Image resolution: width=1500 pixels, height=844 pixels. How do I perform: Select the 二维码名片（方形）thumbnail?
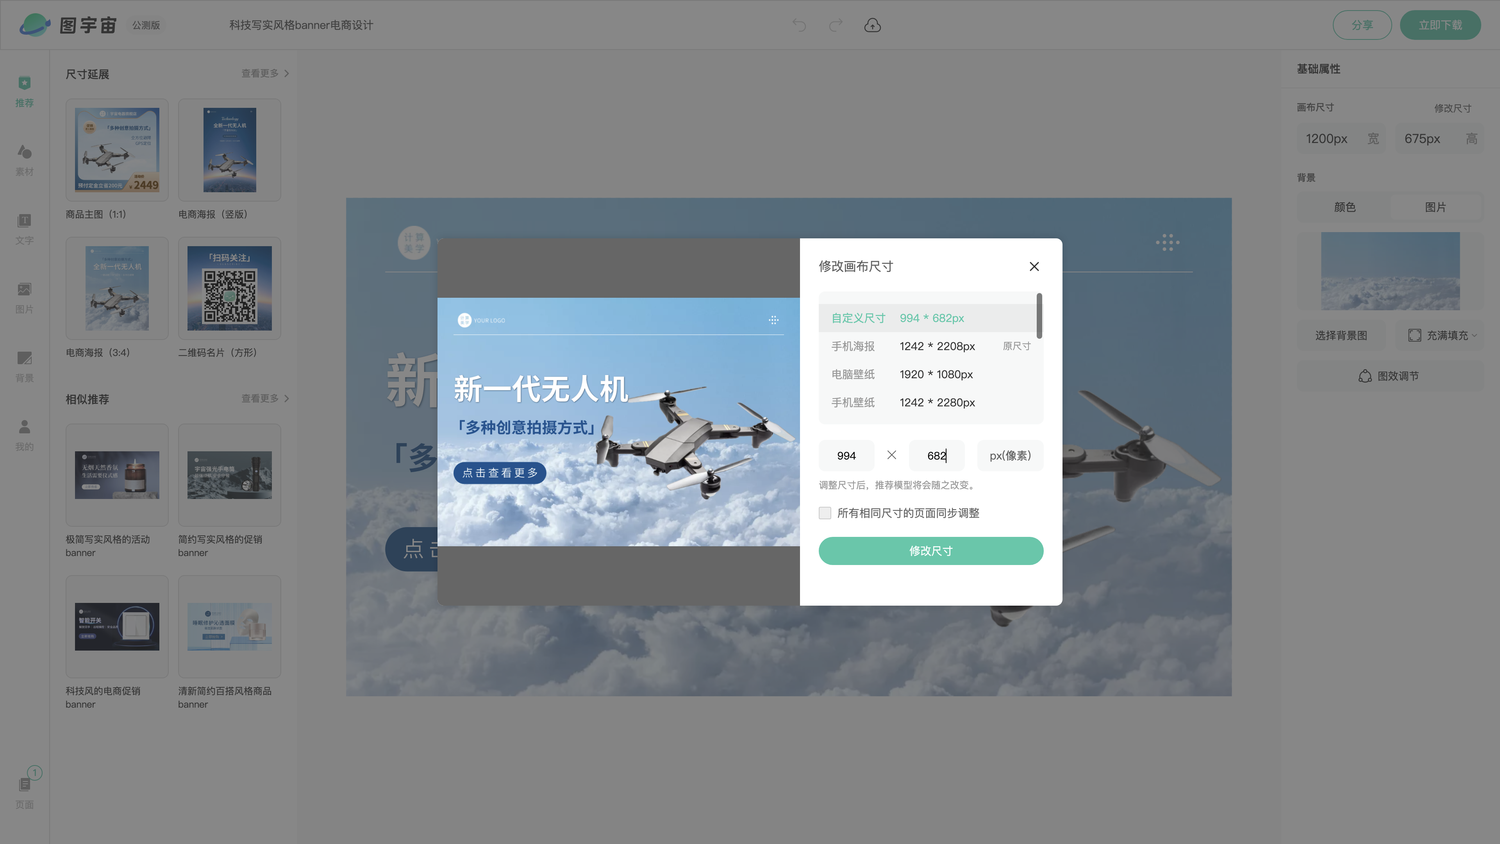pyautogui.click(x=230, y=288)
